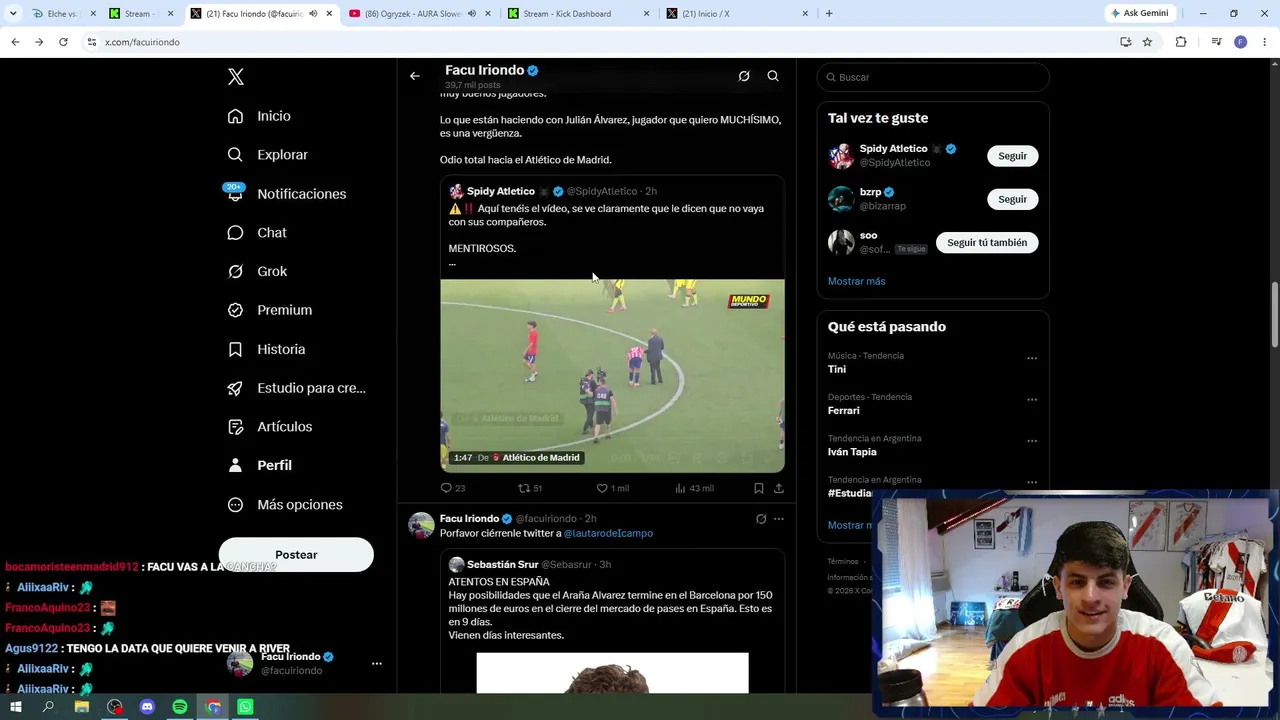Viewport: 1280px width, 720px height.
Task: Follow bzrp in suggestions
Action: coord(1012,199)
